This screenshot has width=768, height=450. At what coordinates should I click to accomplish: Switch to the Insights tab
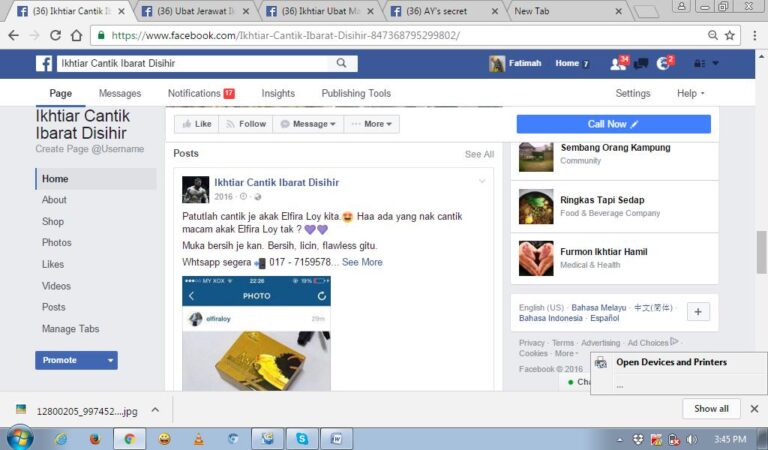click(278, 93)
